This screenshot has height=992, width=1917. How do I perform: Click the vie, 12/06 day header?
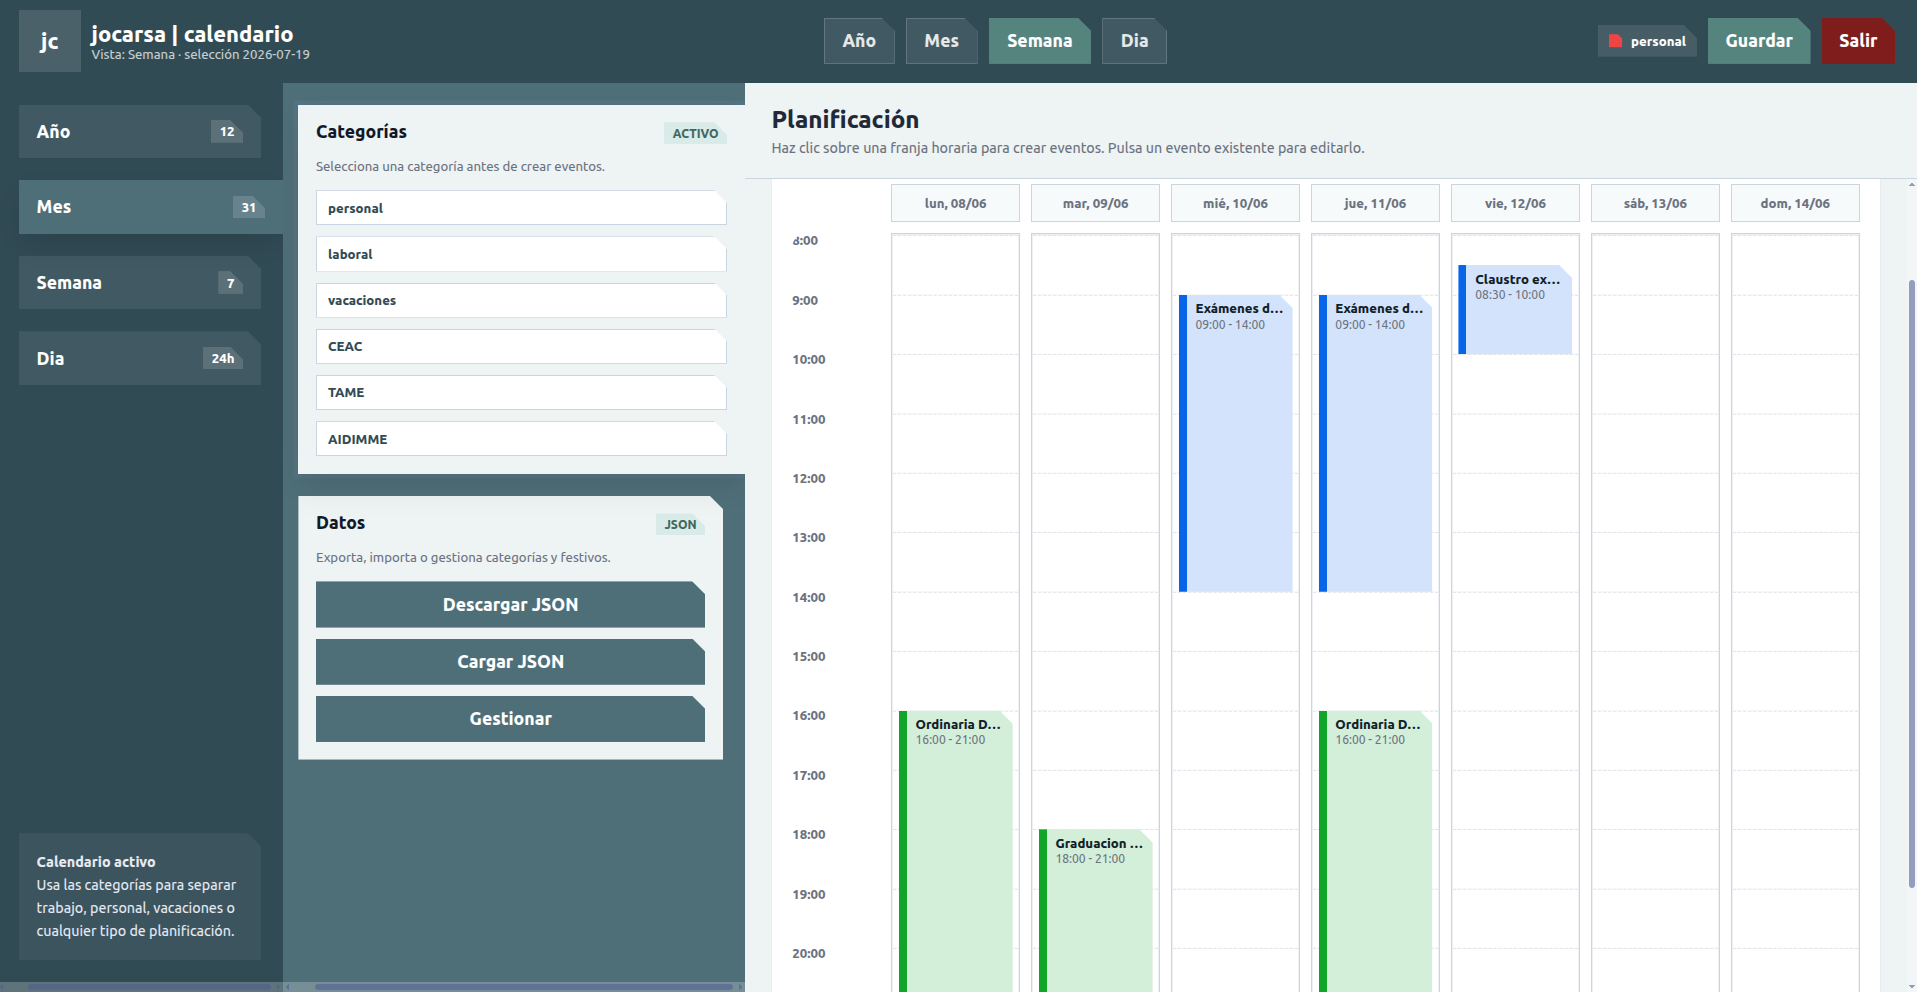tap(1515, 203)
